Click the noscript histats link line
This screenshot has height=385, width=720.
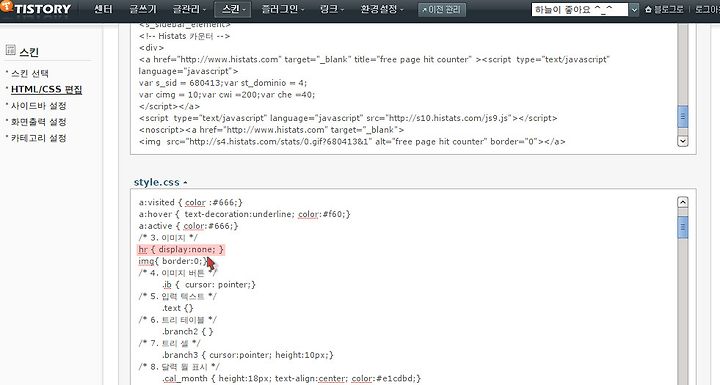click(271, 130)
